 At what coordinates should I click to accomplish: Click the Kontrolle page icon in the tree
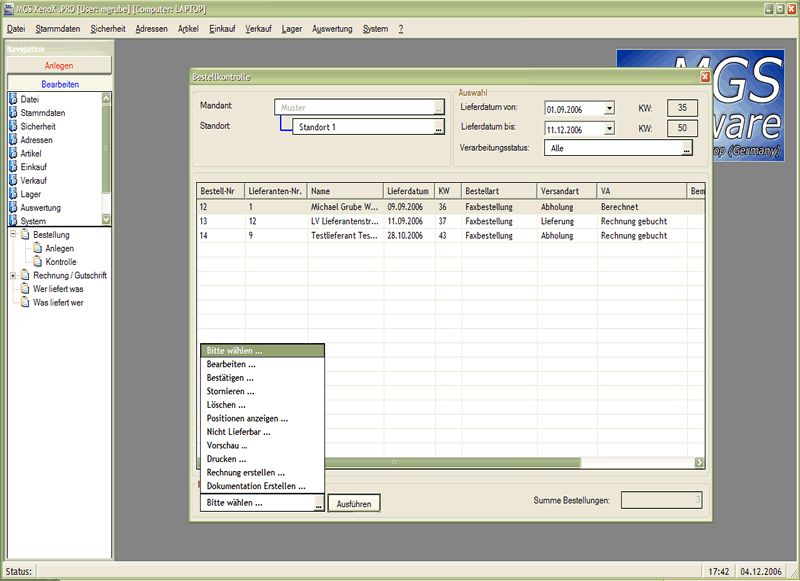tap(37, 262)
